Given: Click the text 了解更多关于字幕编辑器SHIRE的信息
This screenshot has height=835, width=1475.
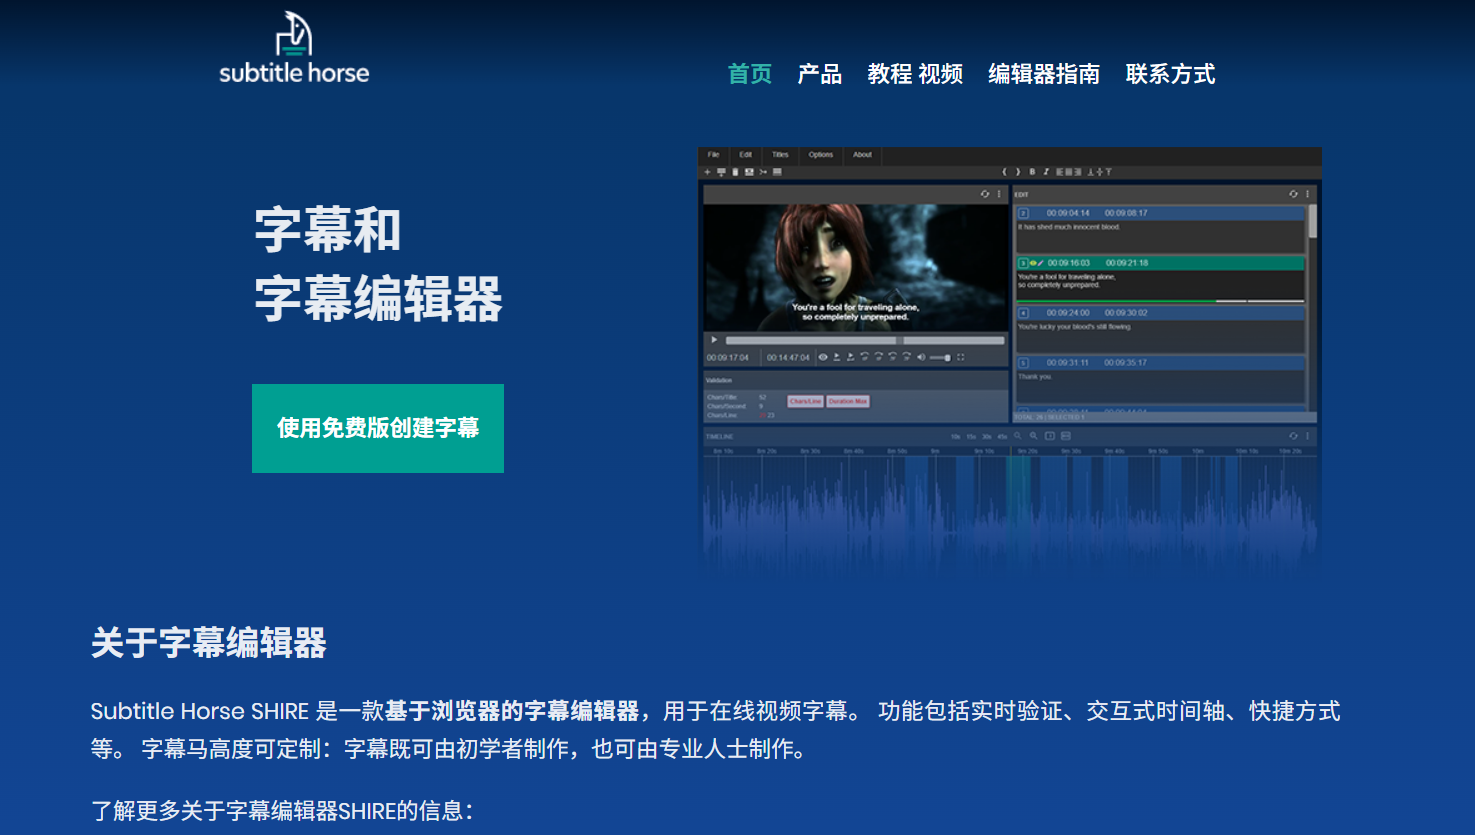Looking at the screenshot, I should tap(282, 810).
